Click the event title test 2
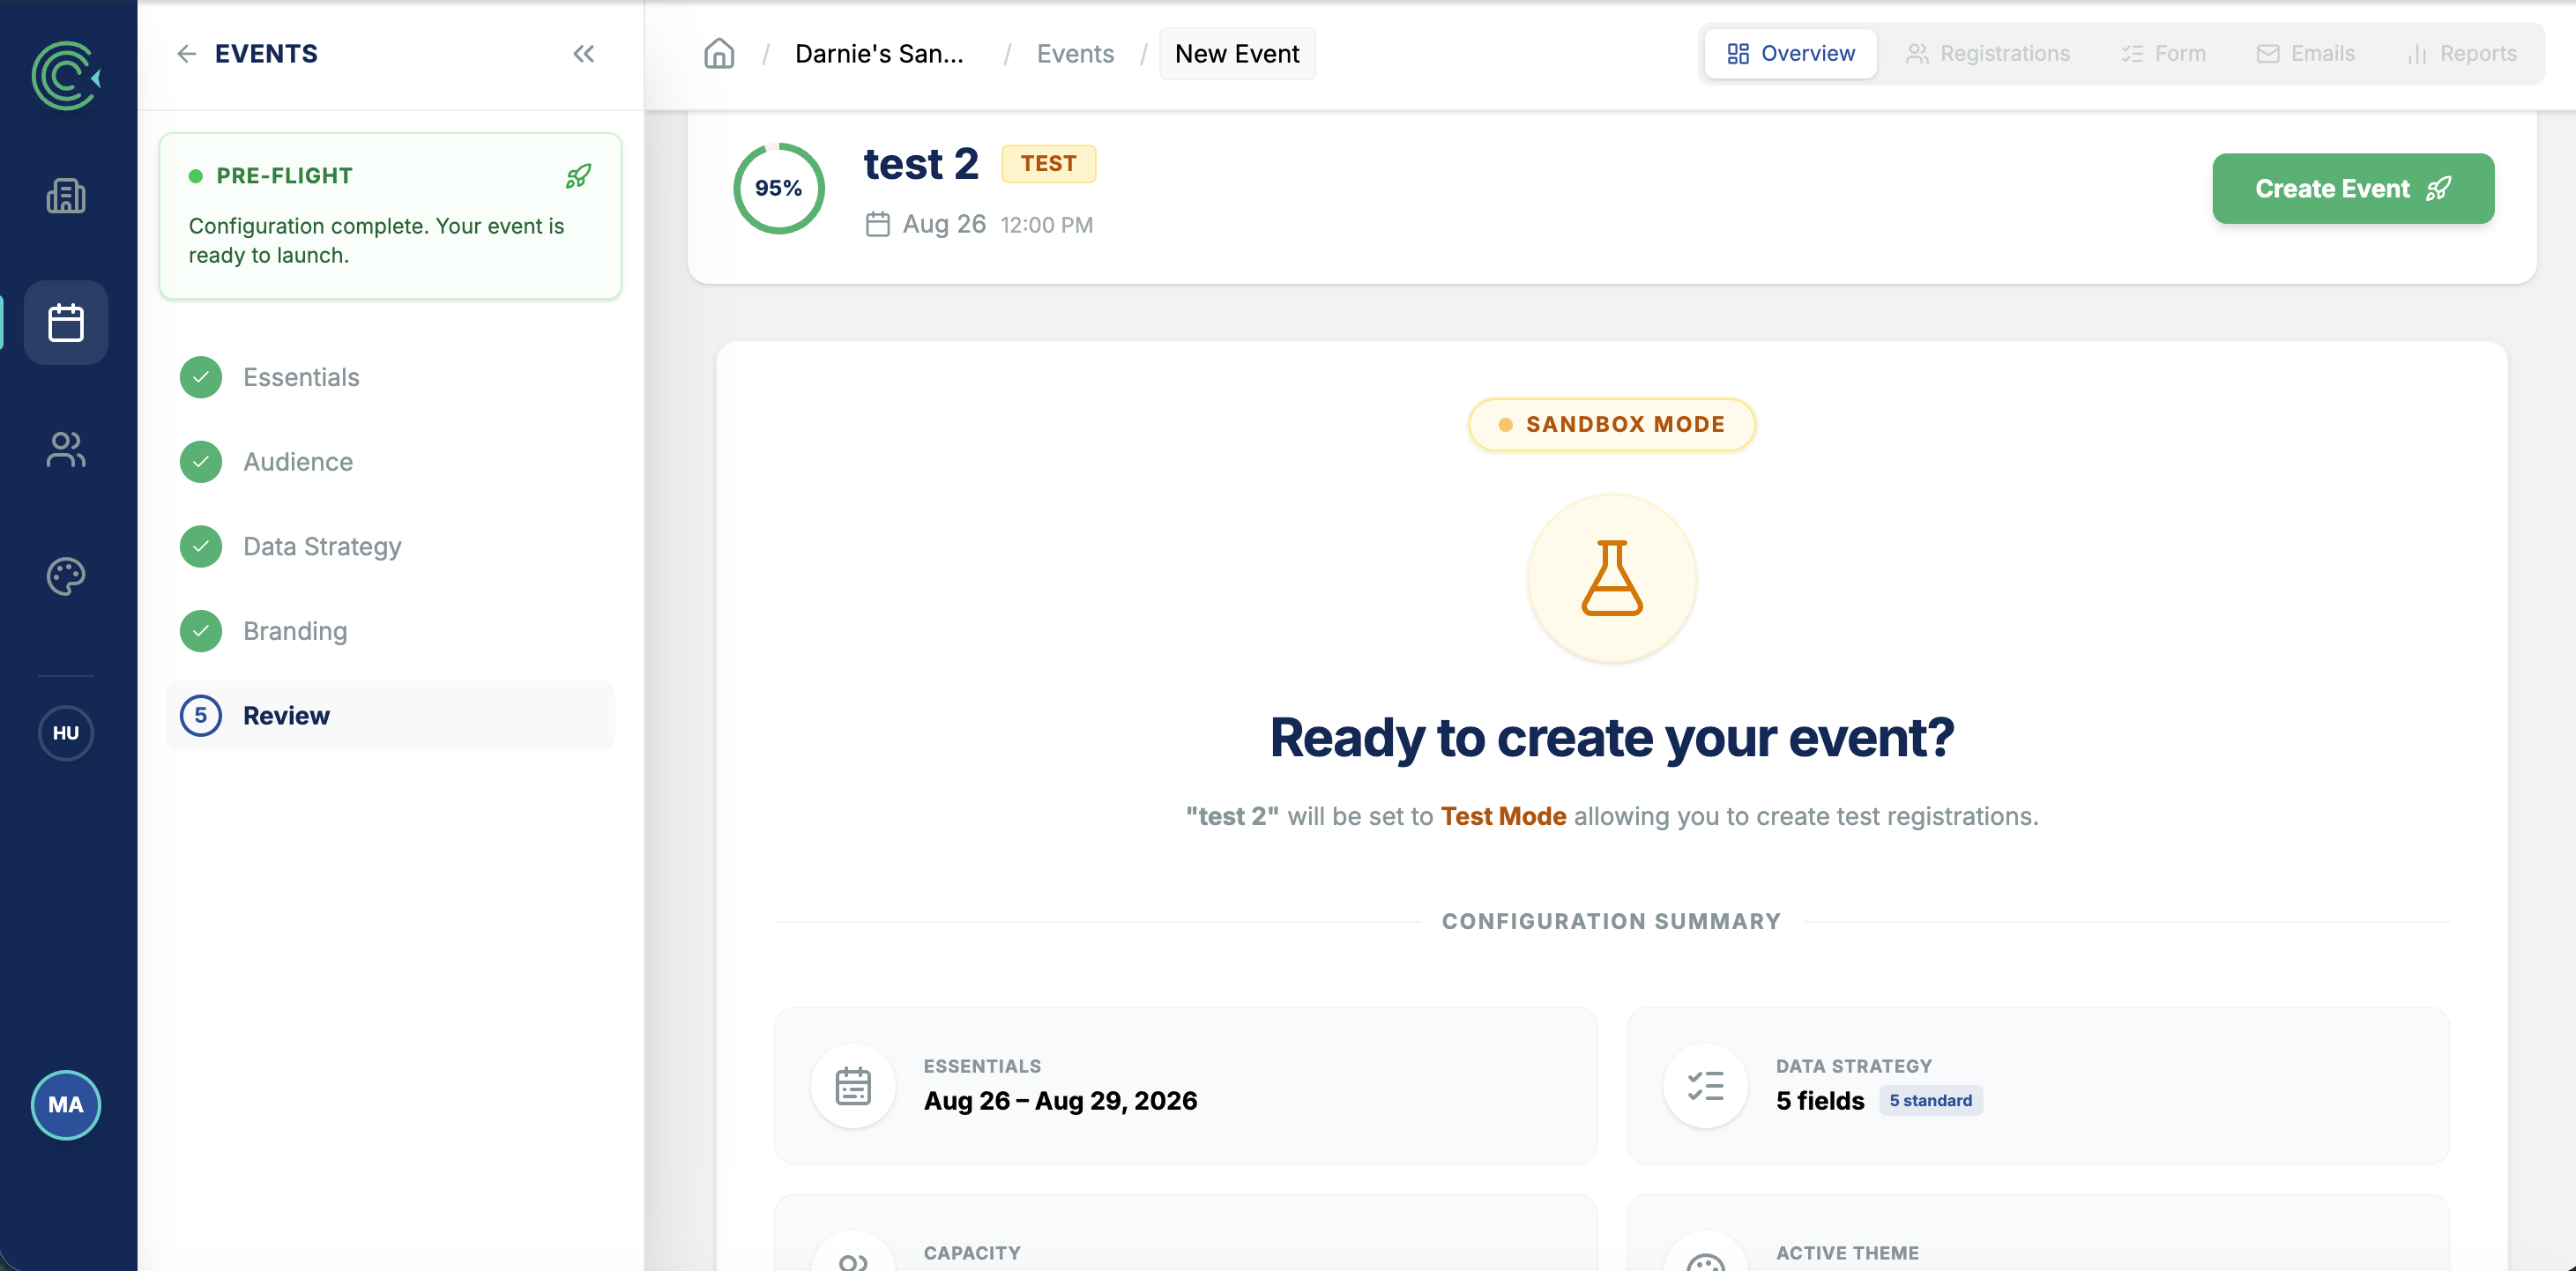The height and width of the screenshot is (1271, 2576). (921, 164)
